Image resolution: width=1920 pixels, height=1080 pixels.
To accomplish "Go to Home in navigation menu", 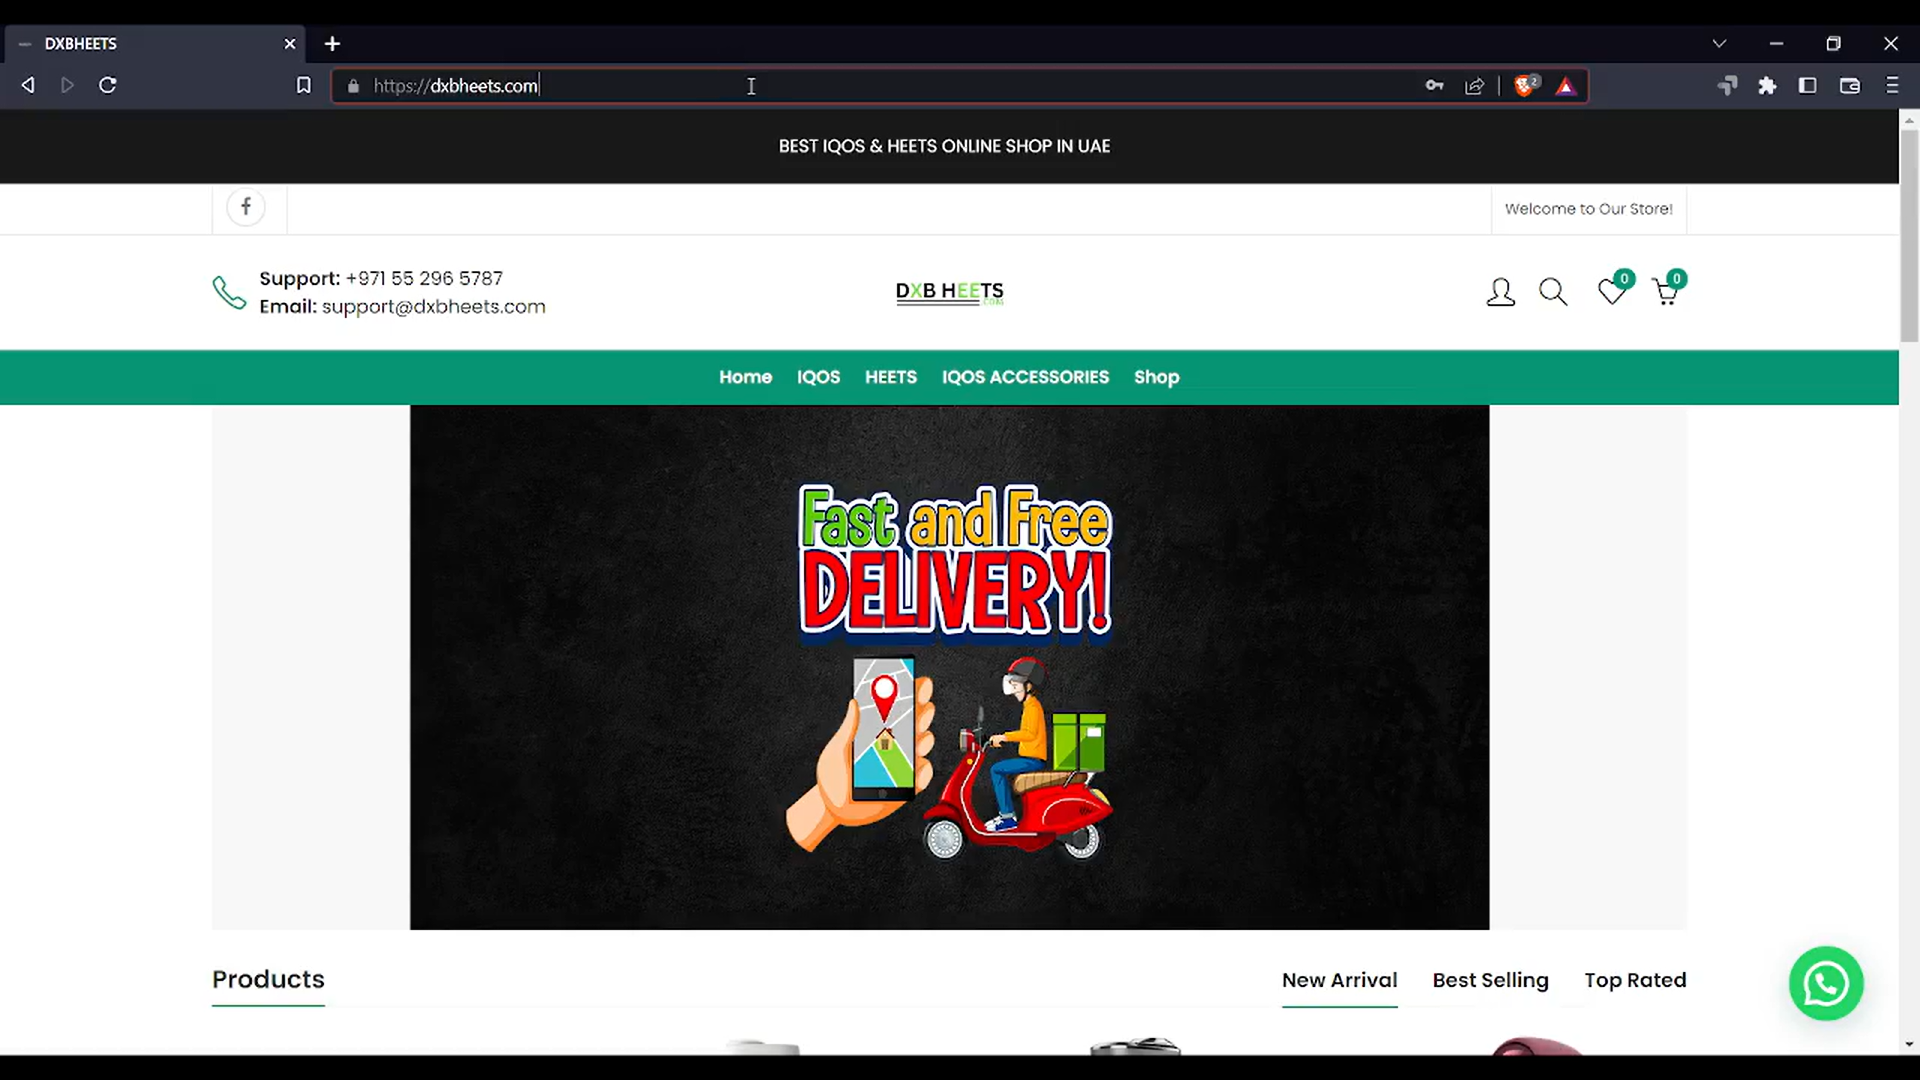I will point(745,377).
